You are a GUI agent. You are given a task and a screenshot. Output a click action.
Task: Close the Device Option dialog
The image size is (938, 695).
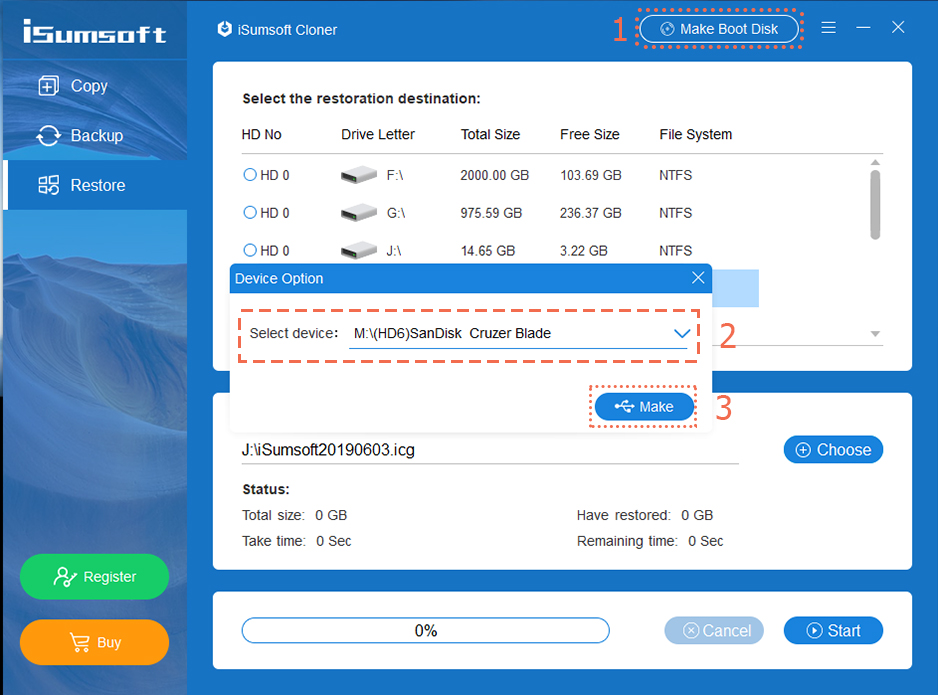pos(698,278)
